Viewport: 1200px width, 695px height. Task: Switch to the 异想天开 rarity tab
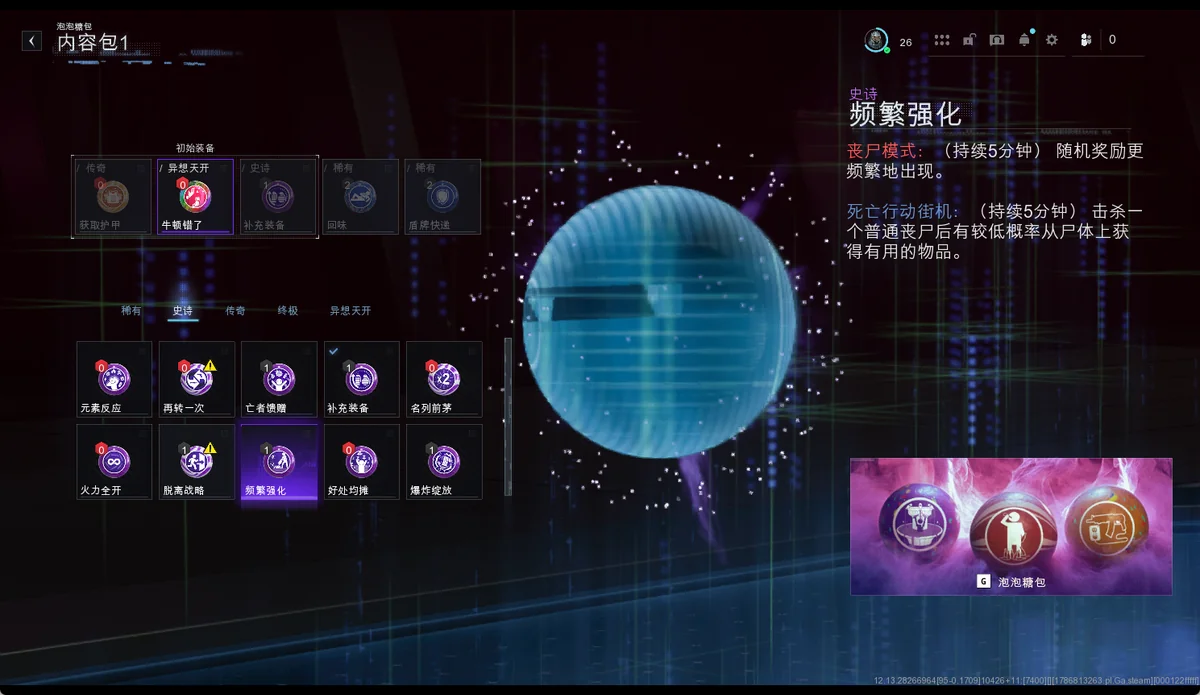[350, 311]
